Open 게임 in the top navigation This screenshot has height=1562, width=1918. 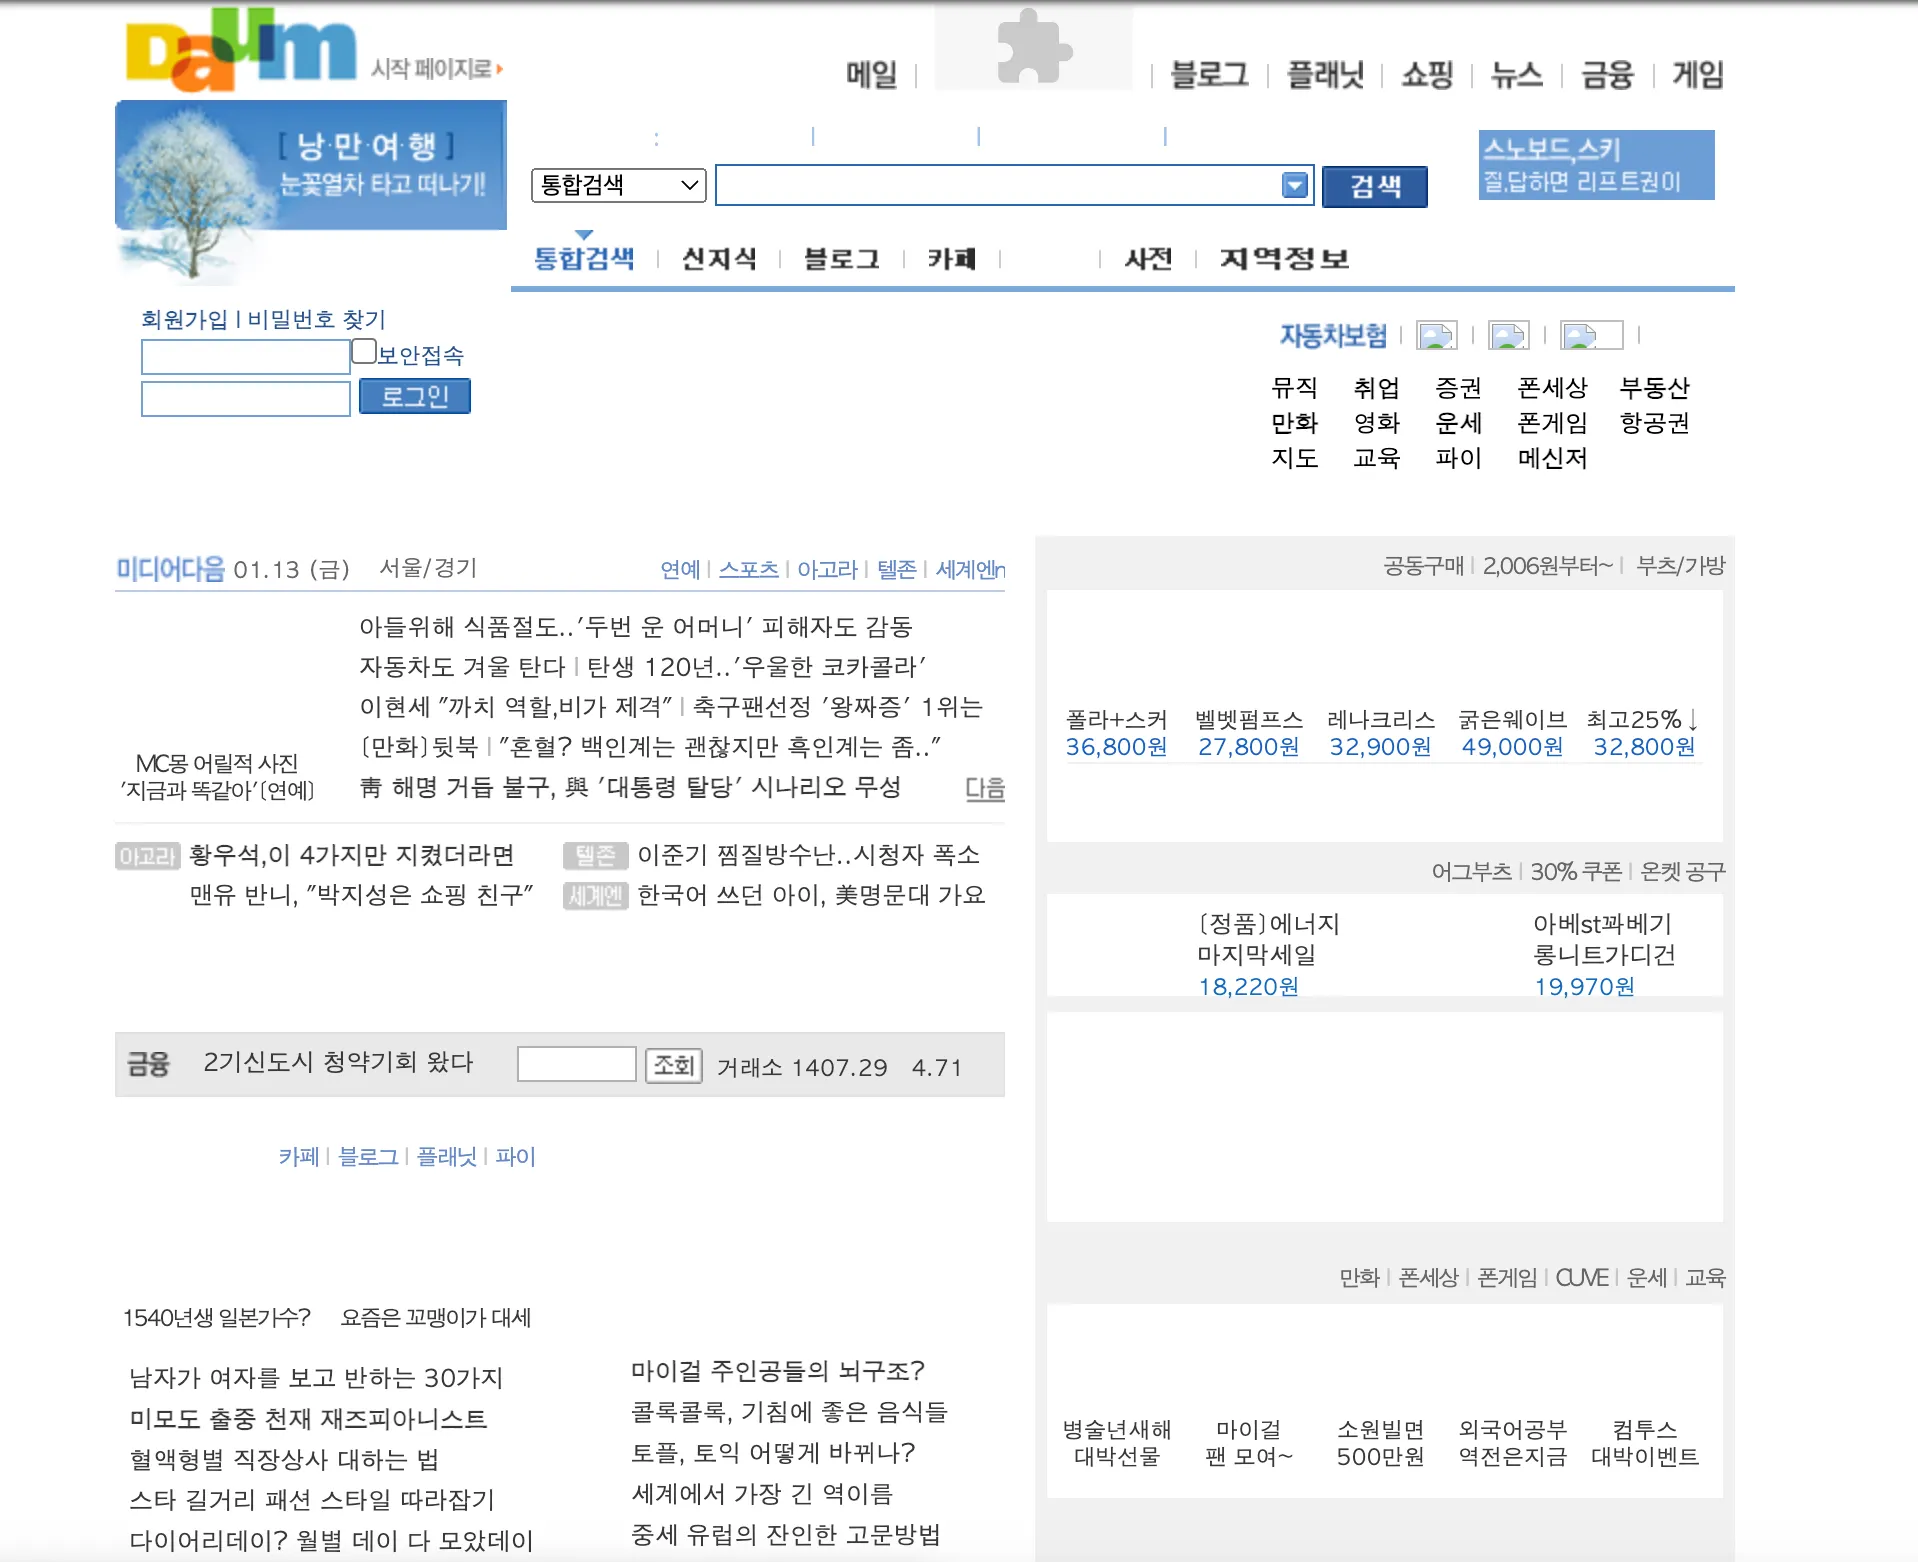(x=1698, y=74)
